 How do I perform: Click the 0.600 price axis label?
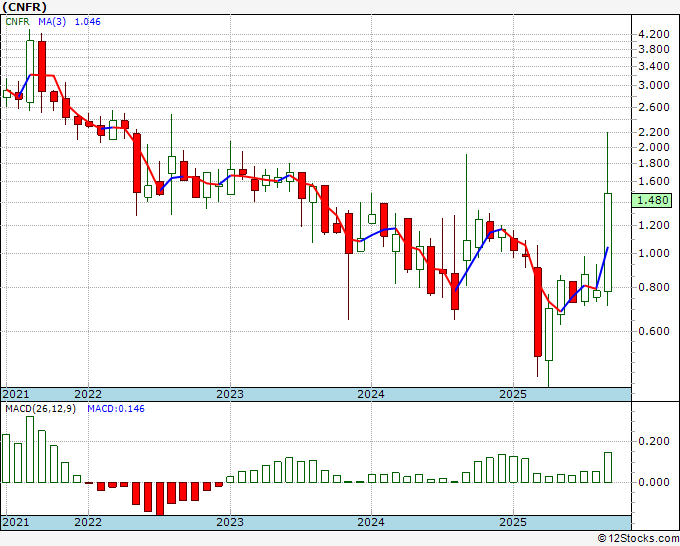pyautogui.click(x=654, y=331)
